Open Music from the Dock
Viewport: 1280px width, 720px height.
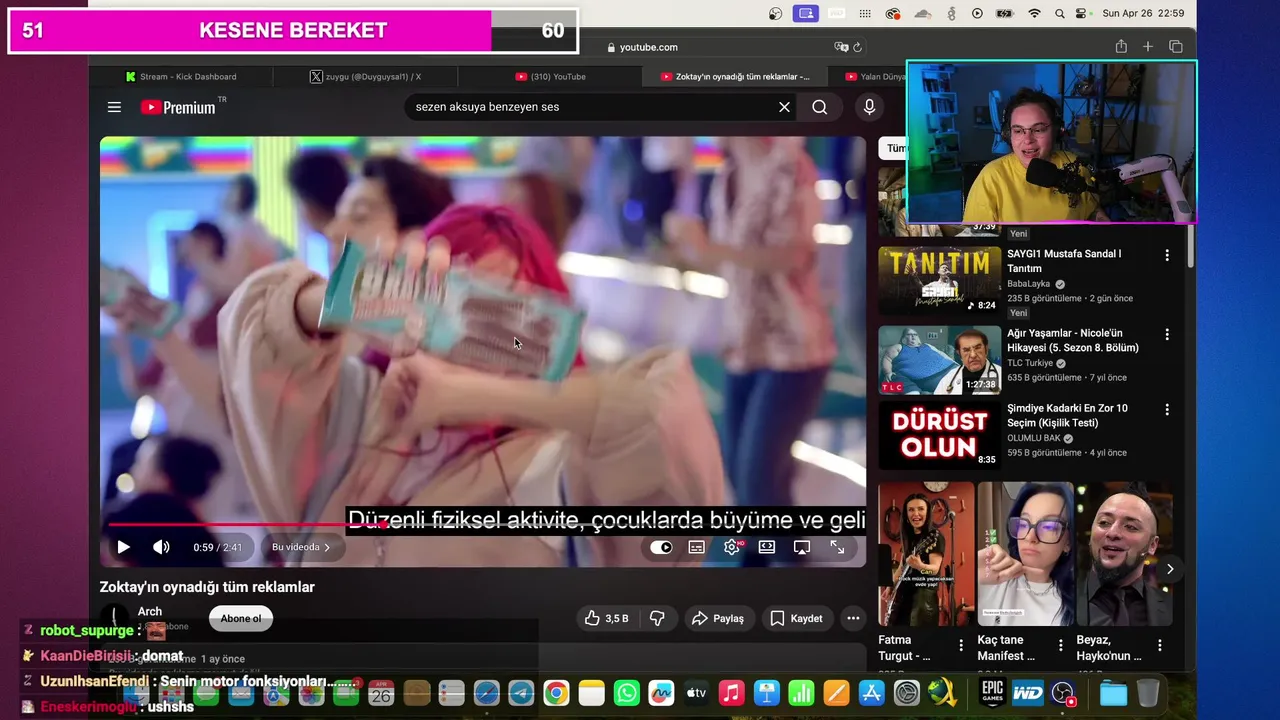731,693
